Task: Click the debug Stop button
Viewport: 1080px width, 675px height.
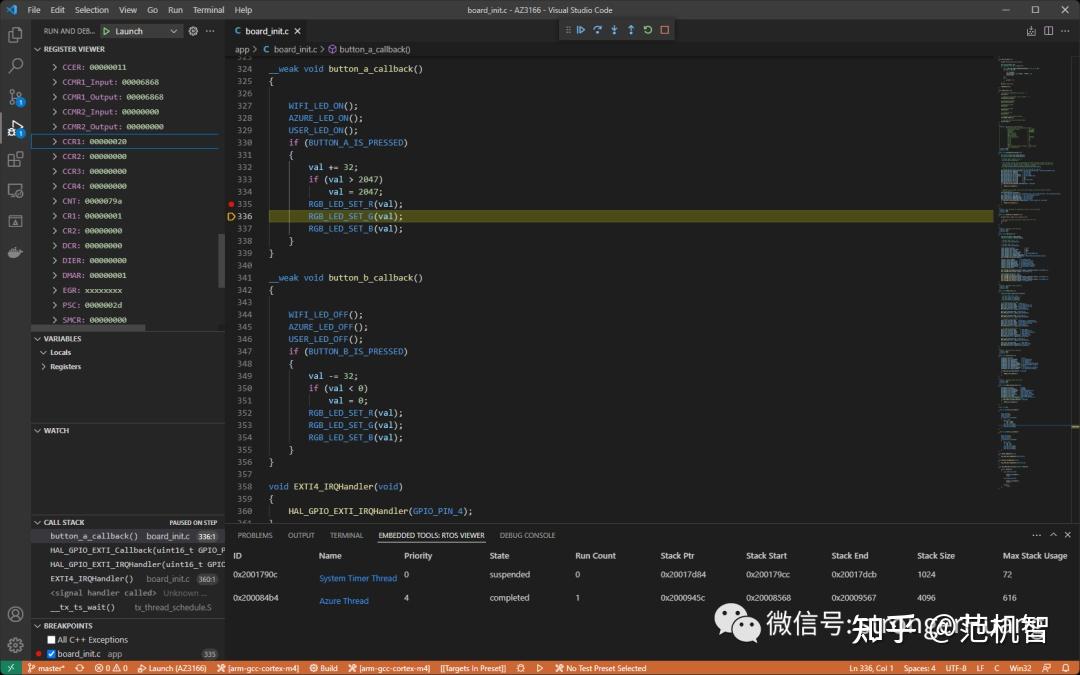Action: point(665,30)
